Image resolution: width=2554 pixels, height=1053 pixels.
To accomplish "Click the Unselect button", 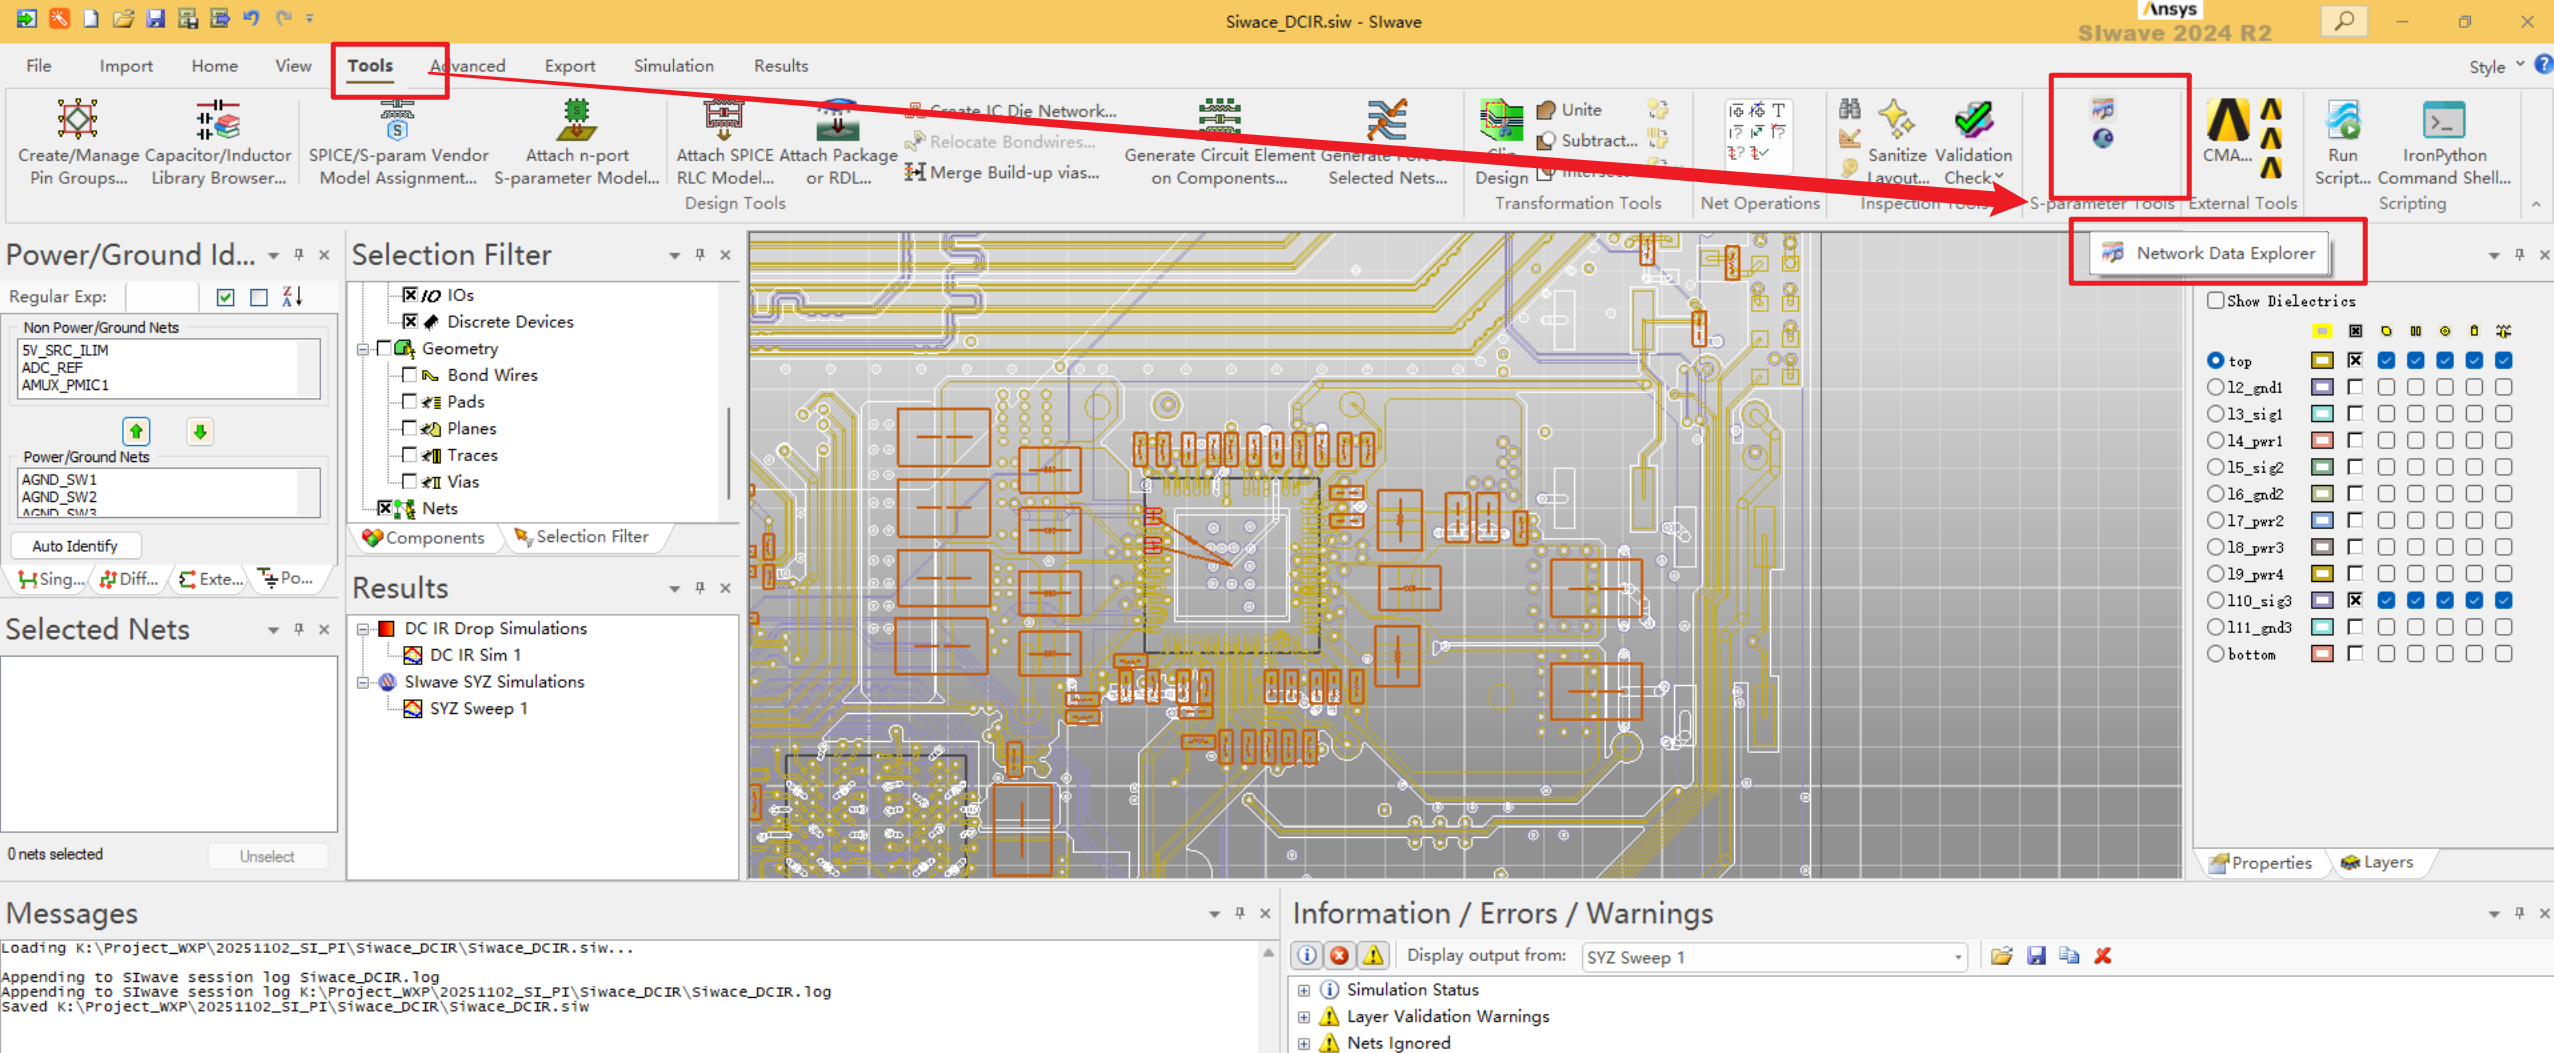I will pyautogui.click(x=267, y=856).
